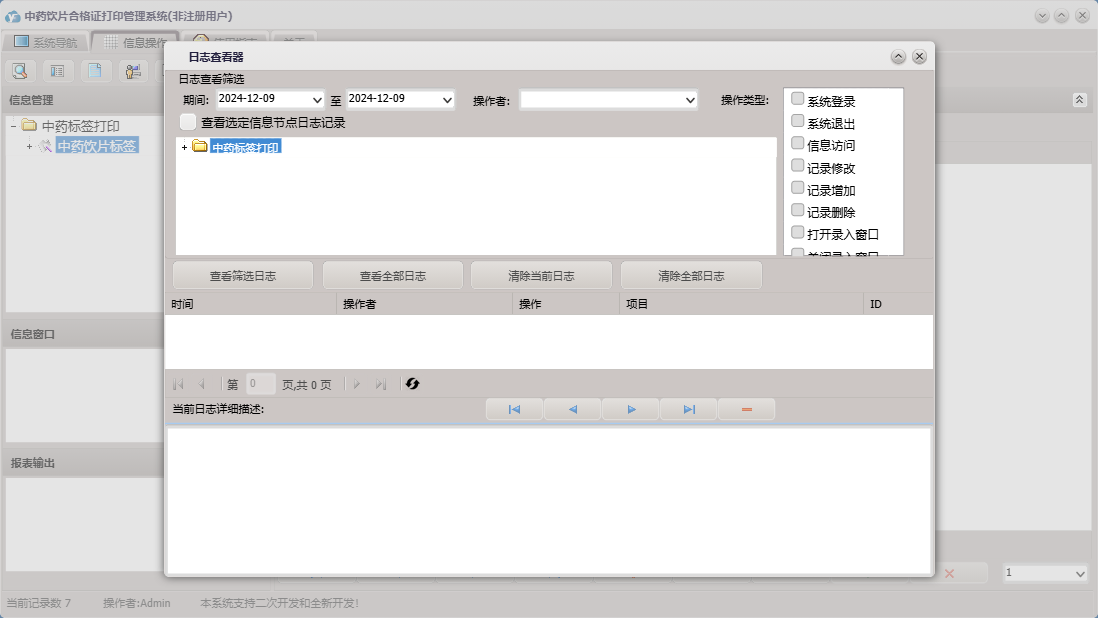
Task: Check the 记录增加 operation type
Action: pyautogui.click(x=797, y=188)
